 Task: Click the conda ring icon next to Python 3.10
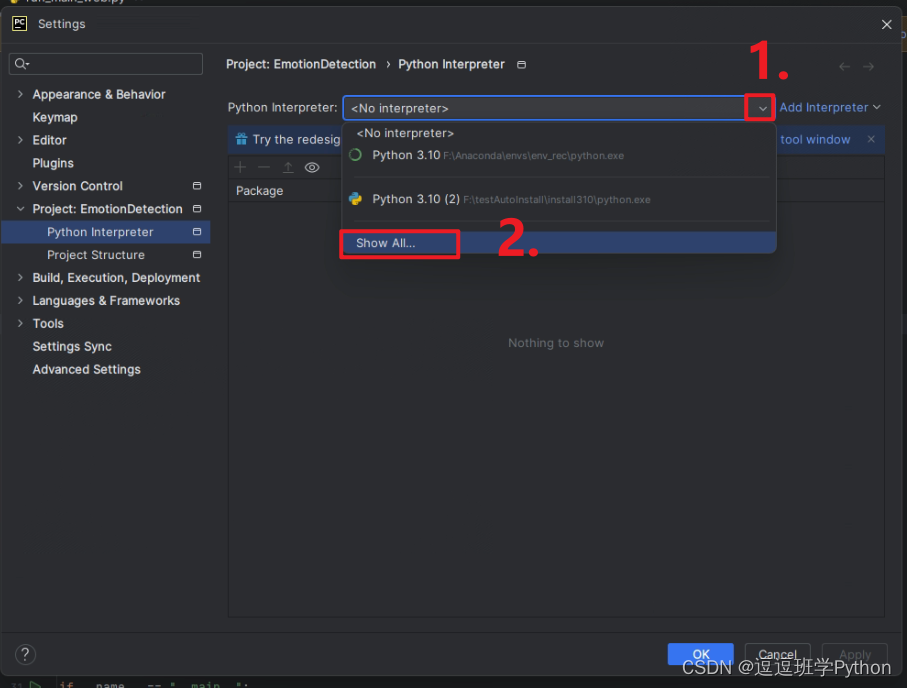point(356,155)
